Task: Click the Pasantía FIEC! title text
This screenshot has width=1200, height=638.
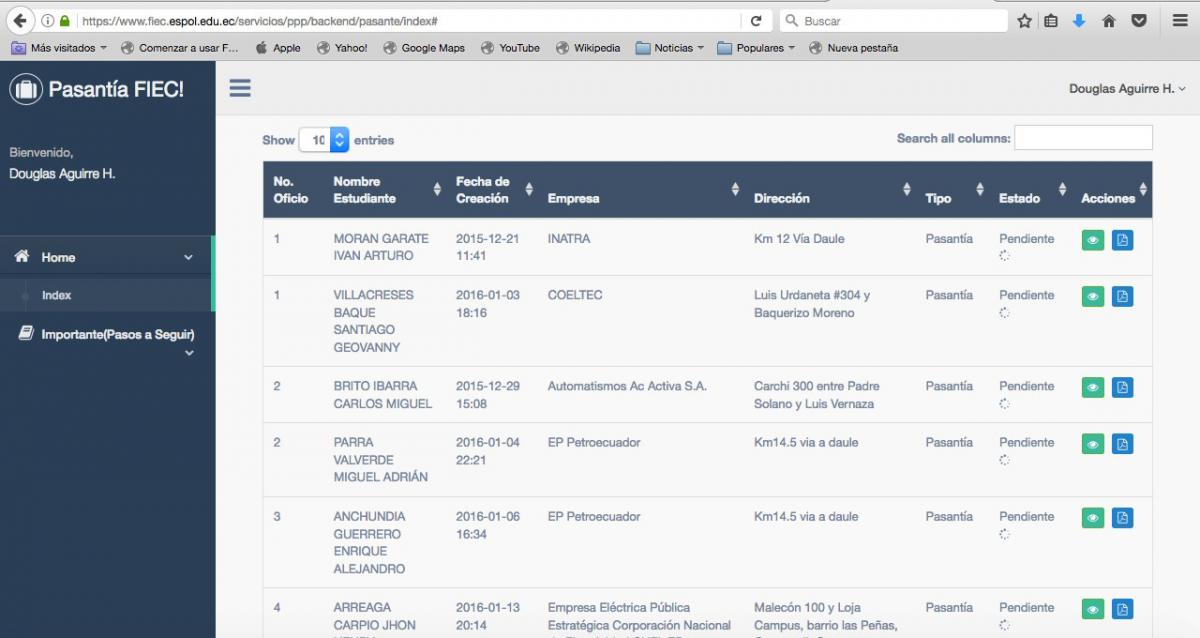Action: [116, 89]
